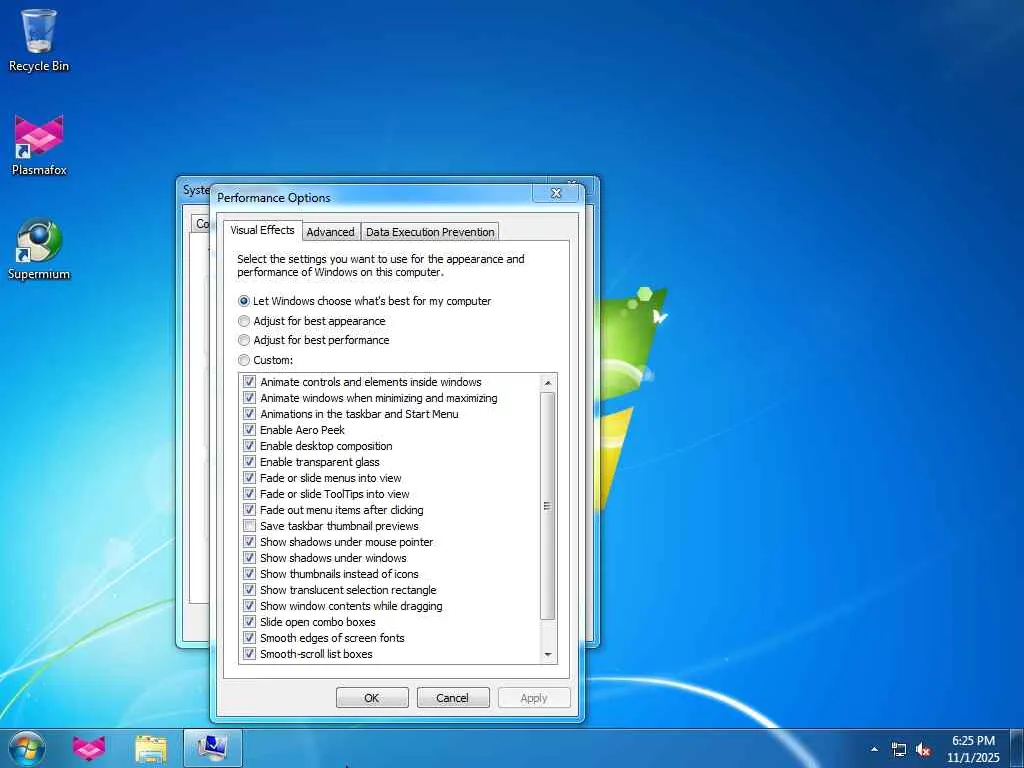Toggle Show thumbnails instead of icons
Viewport: 1024px width, 768px height.
coord(249,574)
